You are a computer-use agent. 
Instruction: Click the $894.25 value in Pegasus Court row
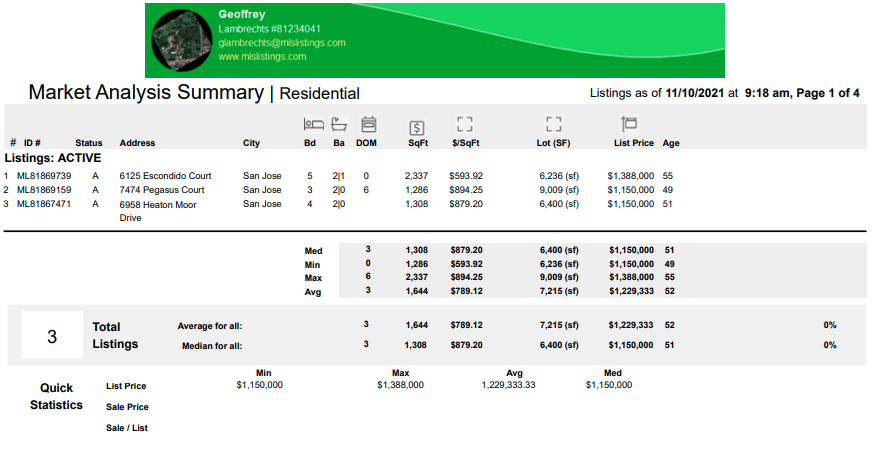466,190
